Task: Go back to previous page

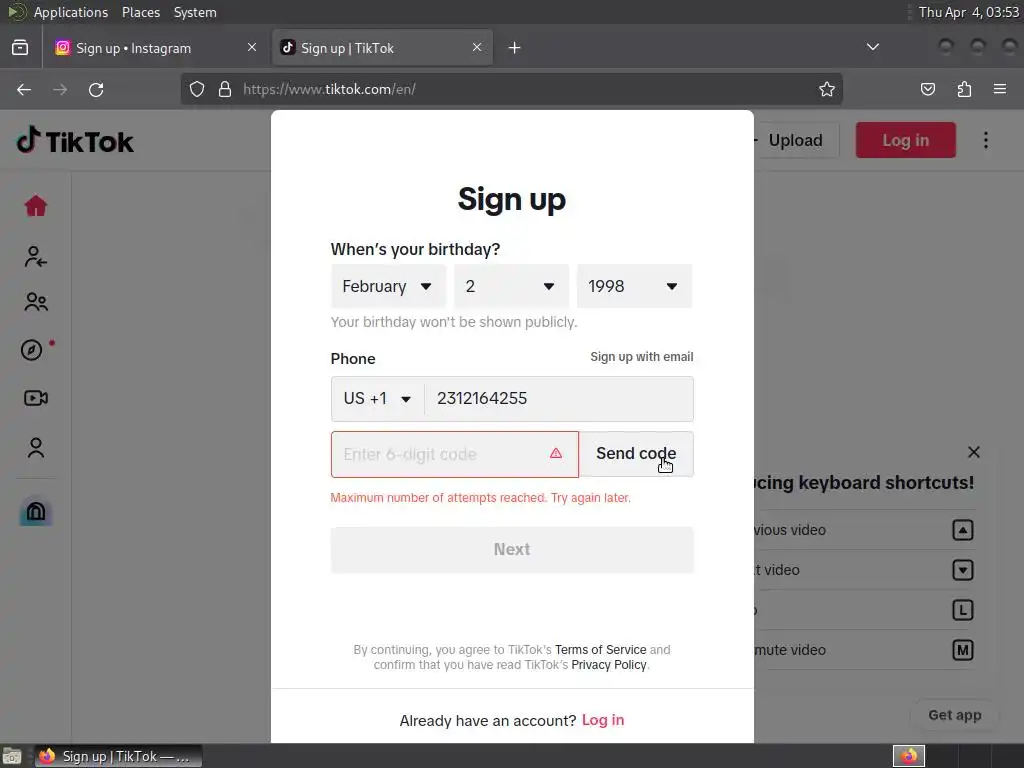Action: click(24, 89)
